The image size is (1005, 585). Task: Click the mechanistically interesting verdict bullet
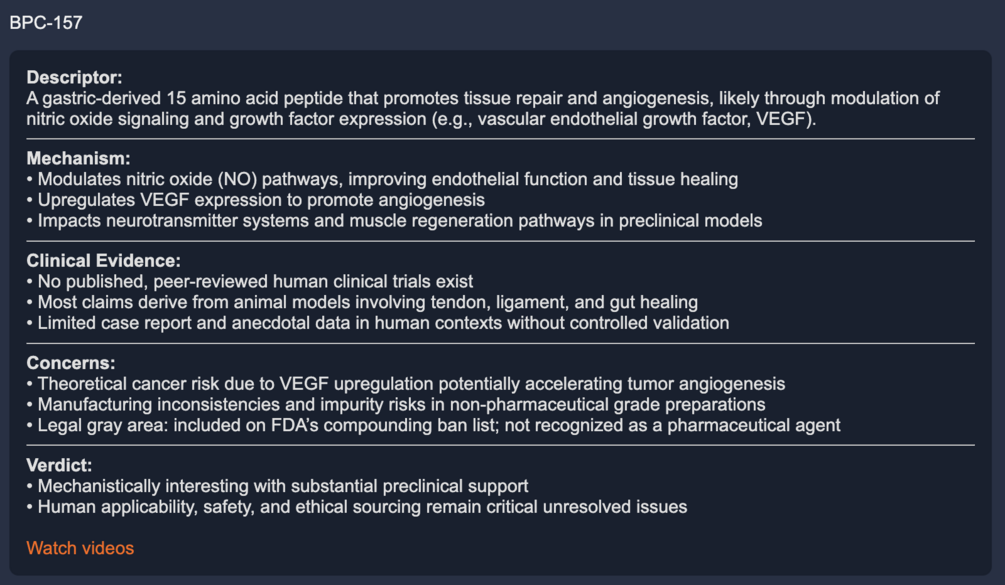click(282, 486)
